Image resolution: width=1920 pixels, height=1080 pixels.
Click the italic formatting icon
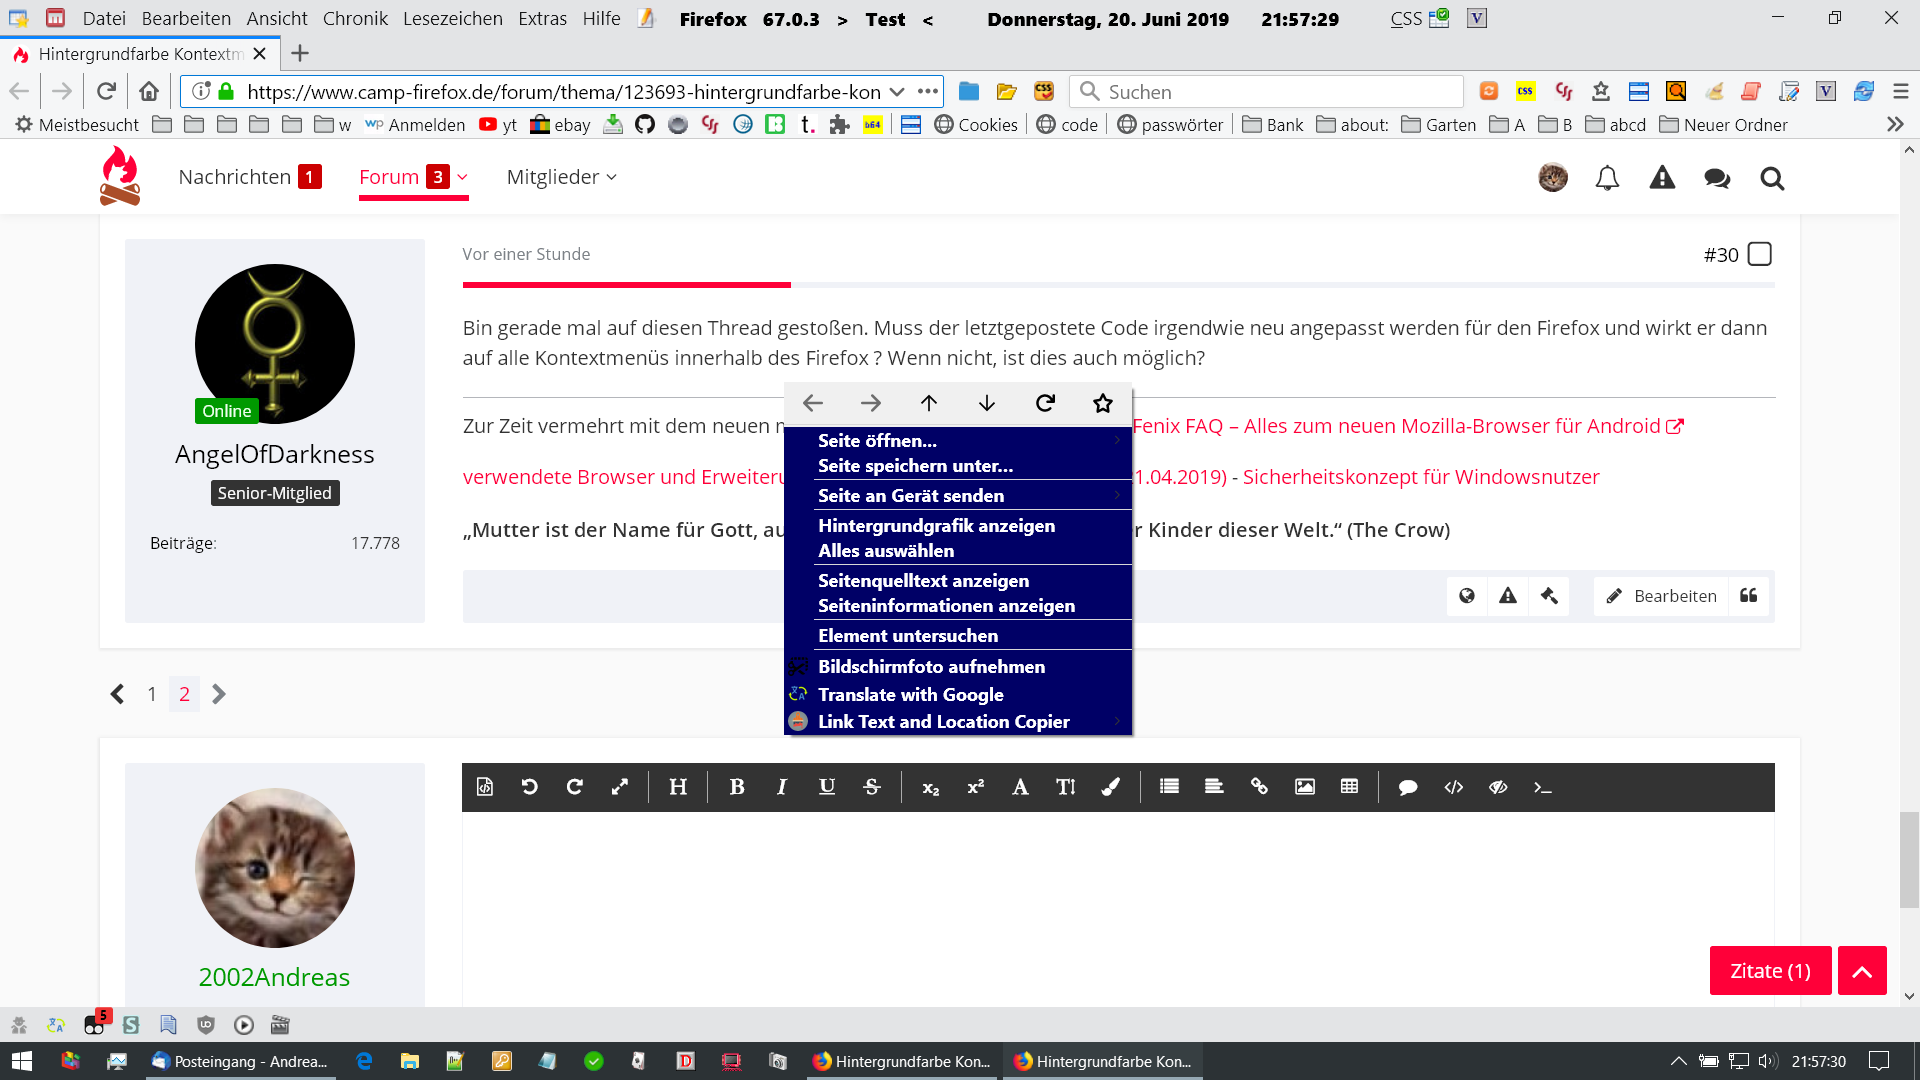pyautogui.click(x=781, y=787)
